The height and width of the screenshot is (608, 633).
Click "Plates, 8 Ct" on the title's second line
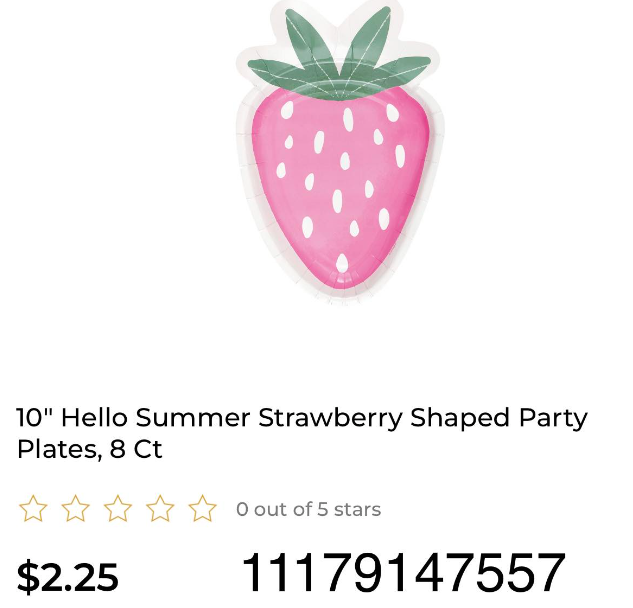click(x=89, y=450)
